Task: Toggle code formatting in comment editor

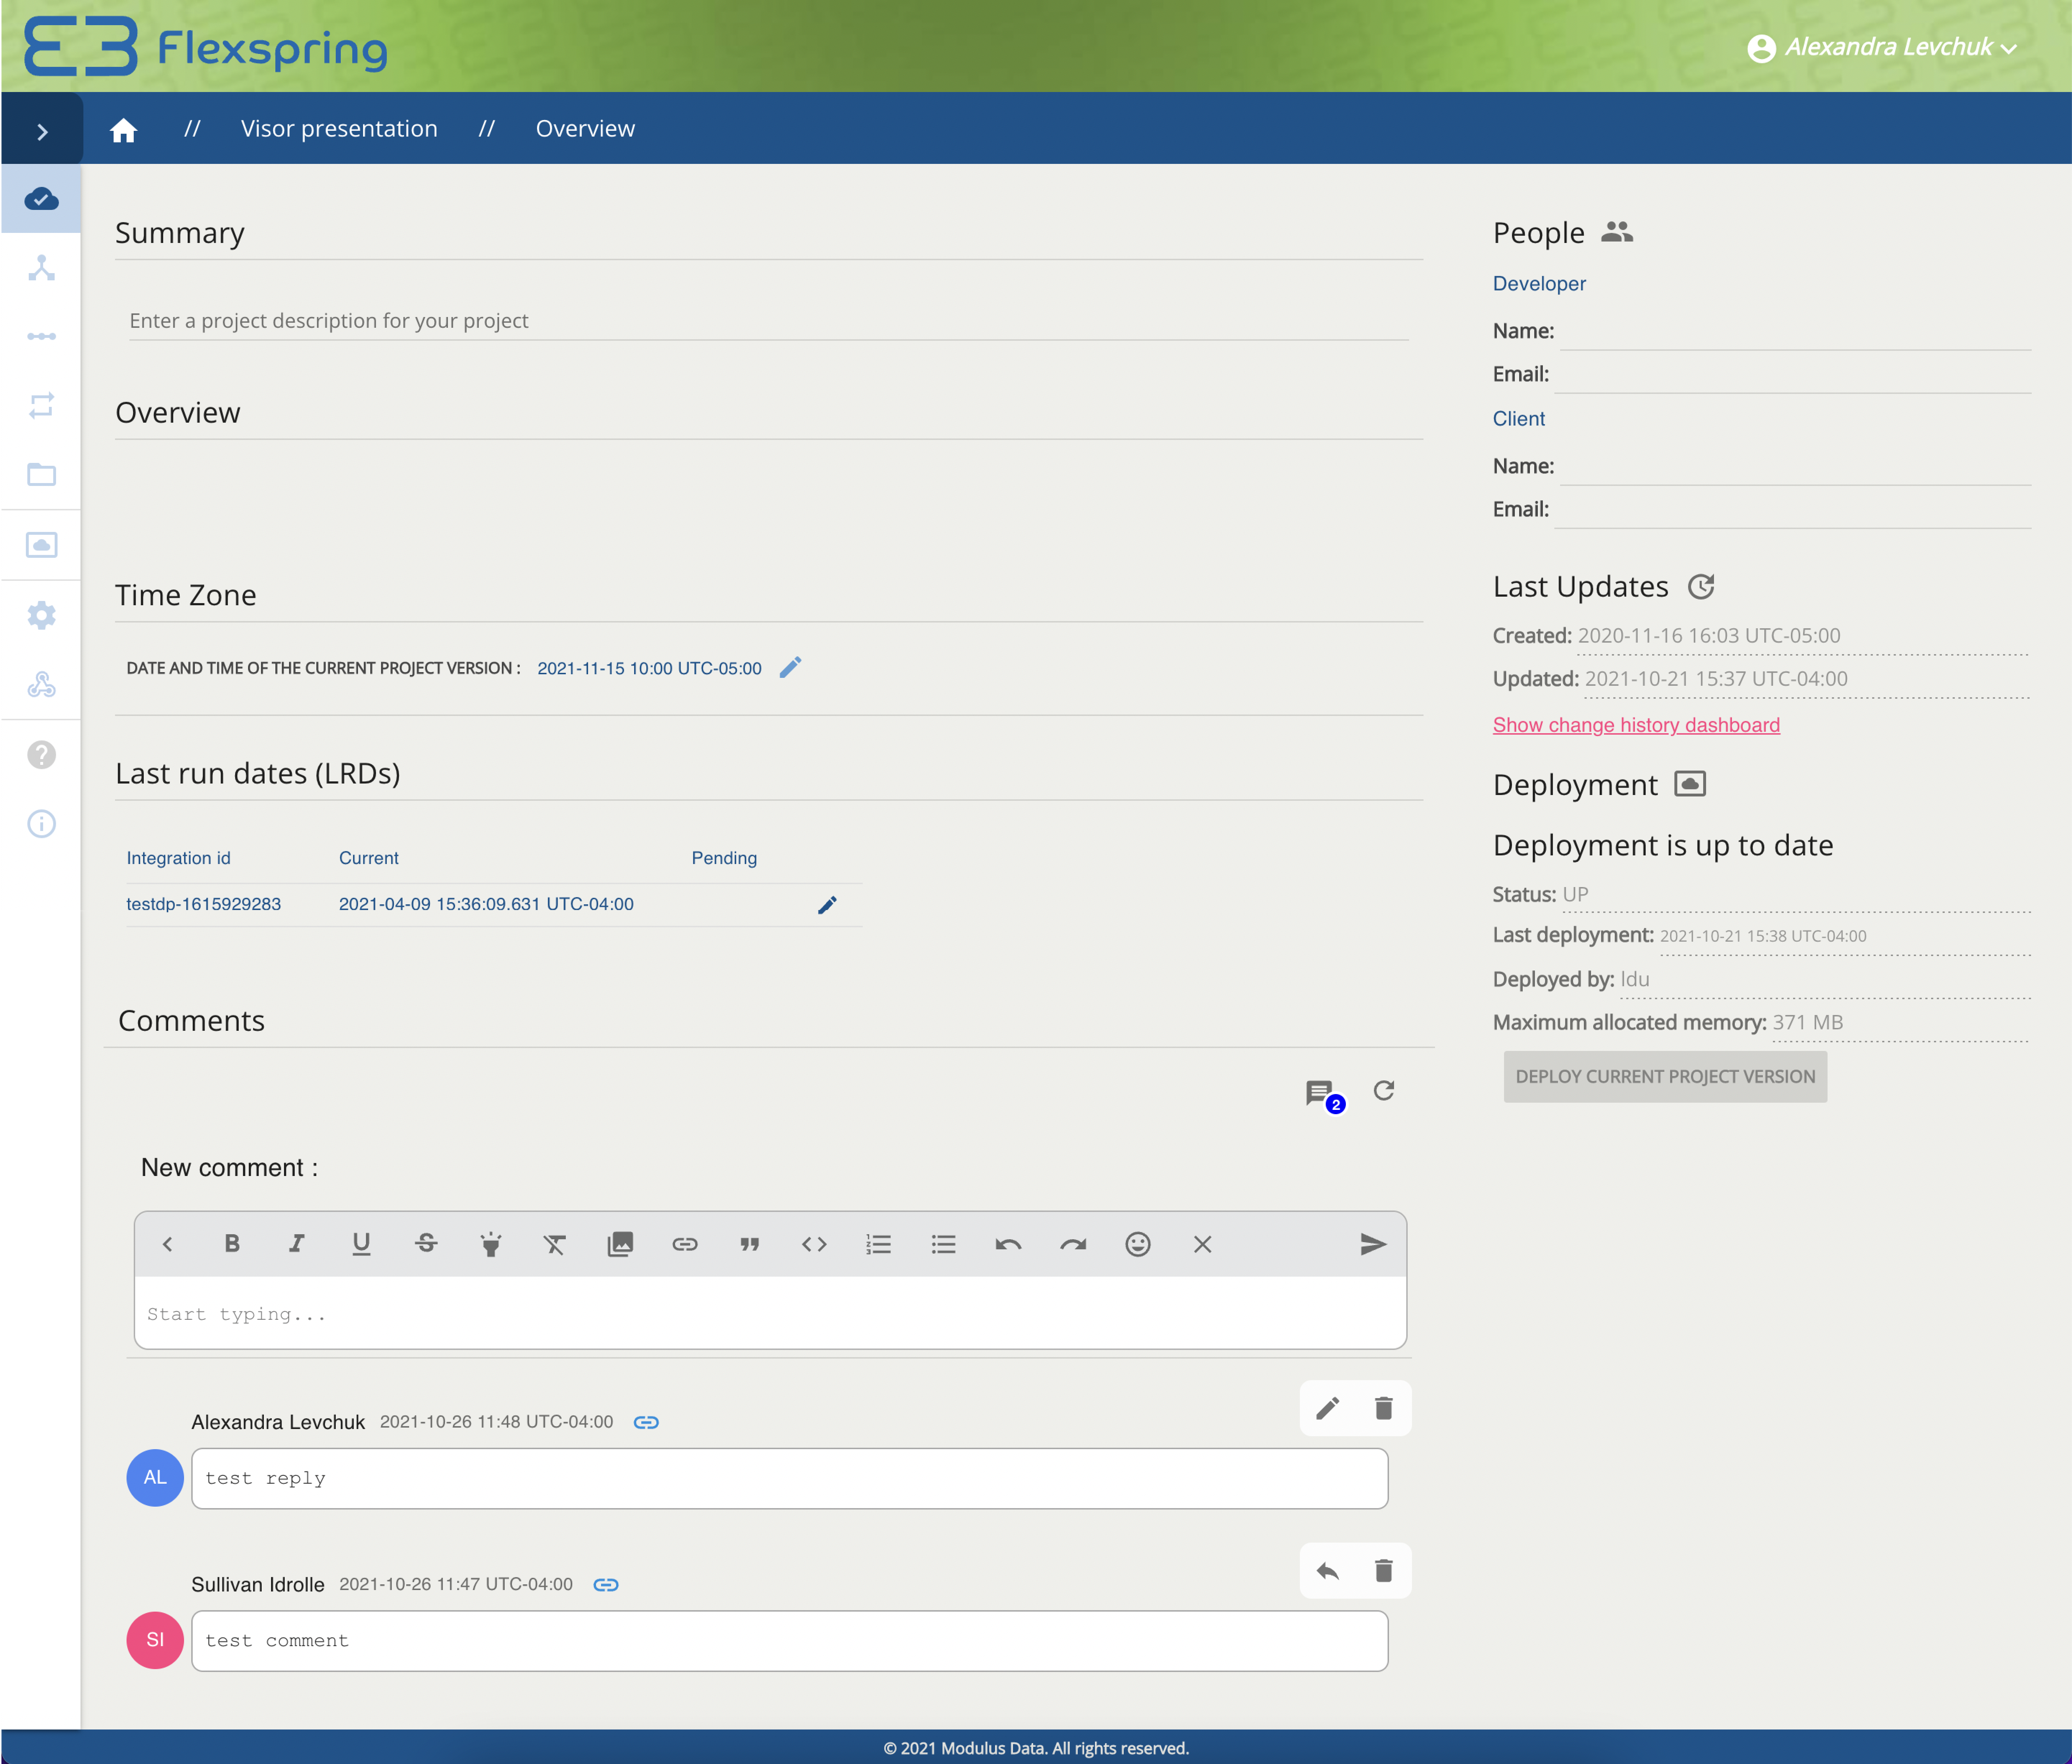Action: point(814,1244)
